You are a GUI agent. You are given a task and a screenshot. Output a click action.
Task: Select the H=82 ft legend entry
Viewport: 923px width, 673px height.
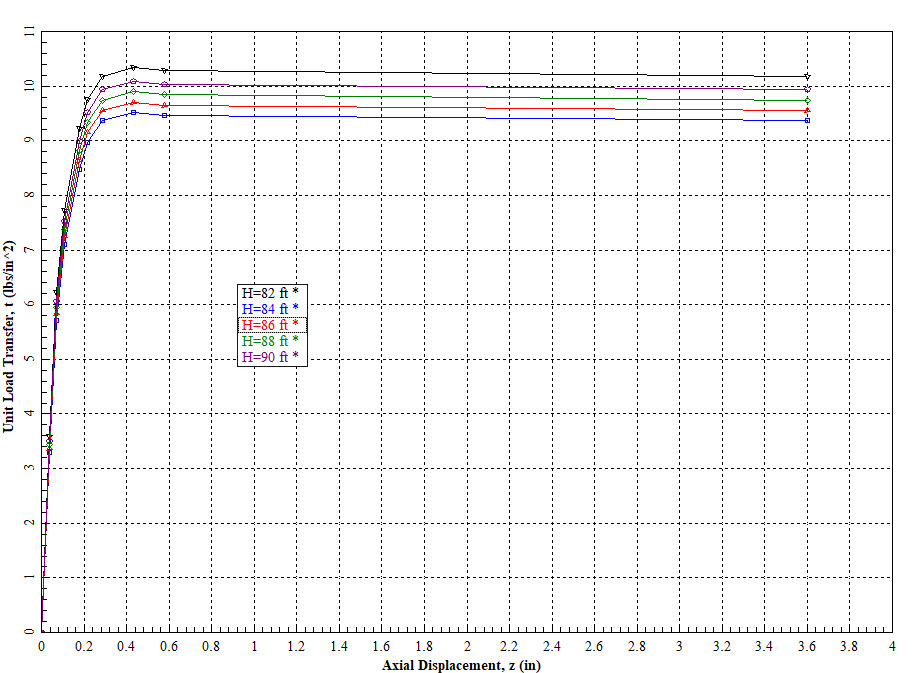click(x=268, y=293)
